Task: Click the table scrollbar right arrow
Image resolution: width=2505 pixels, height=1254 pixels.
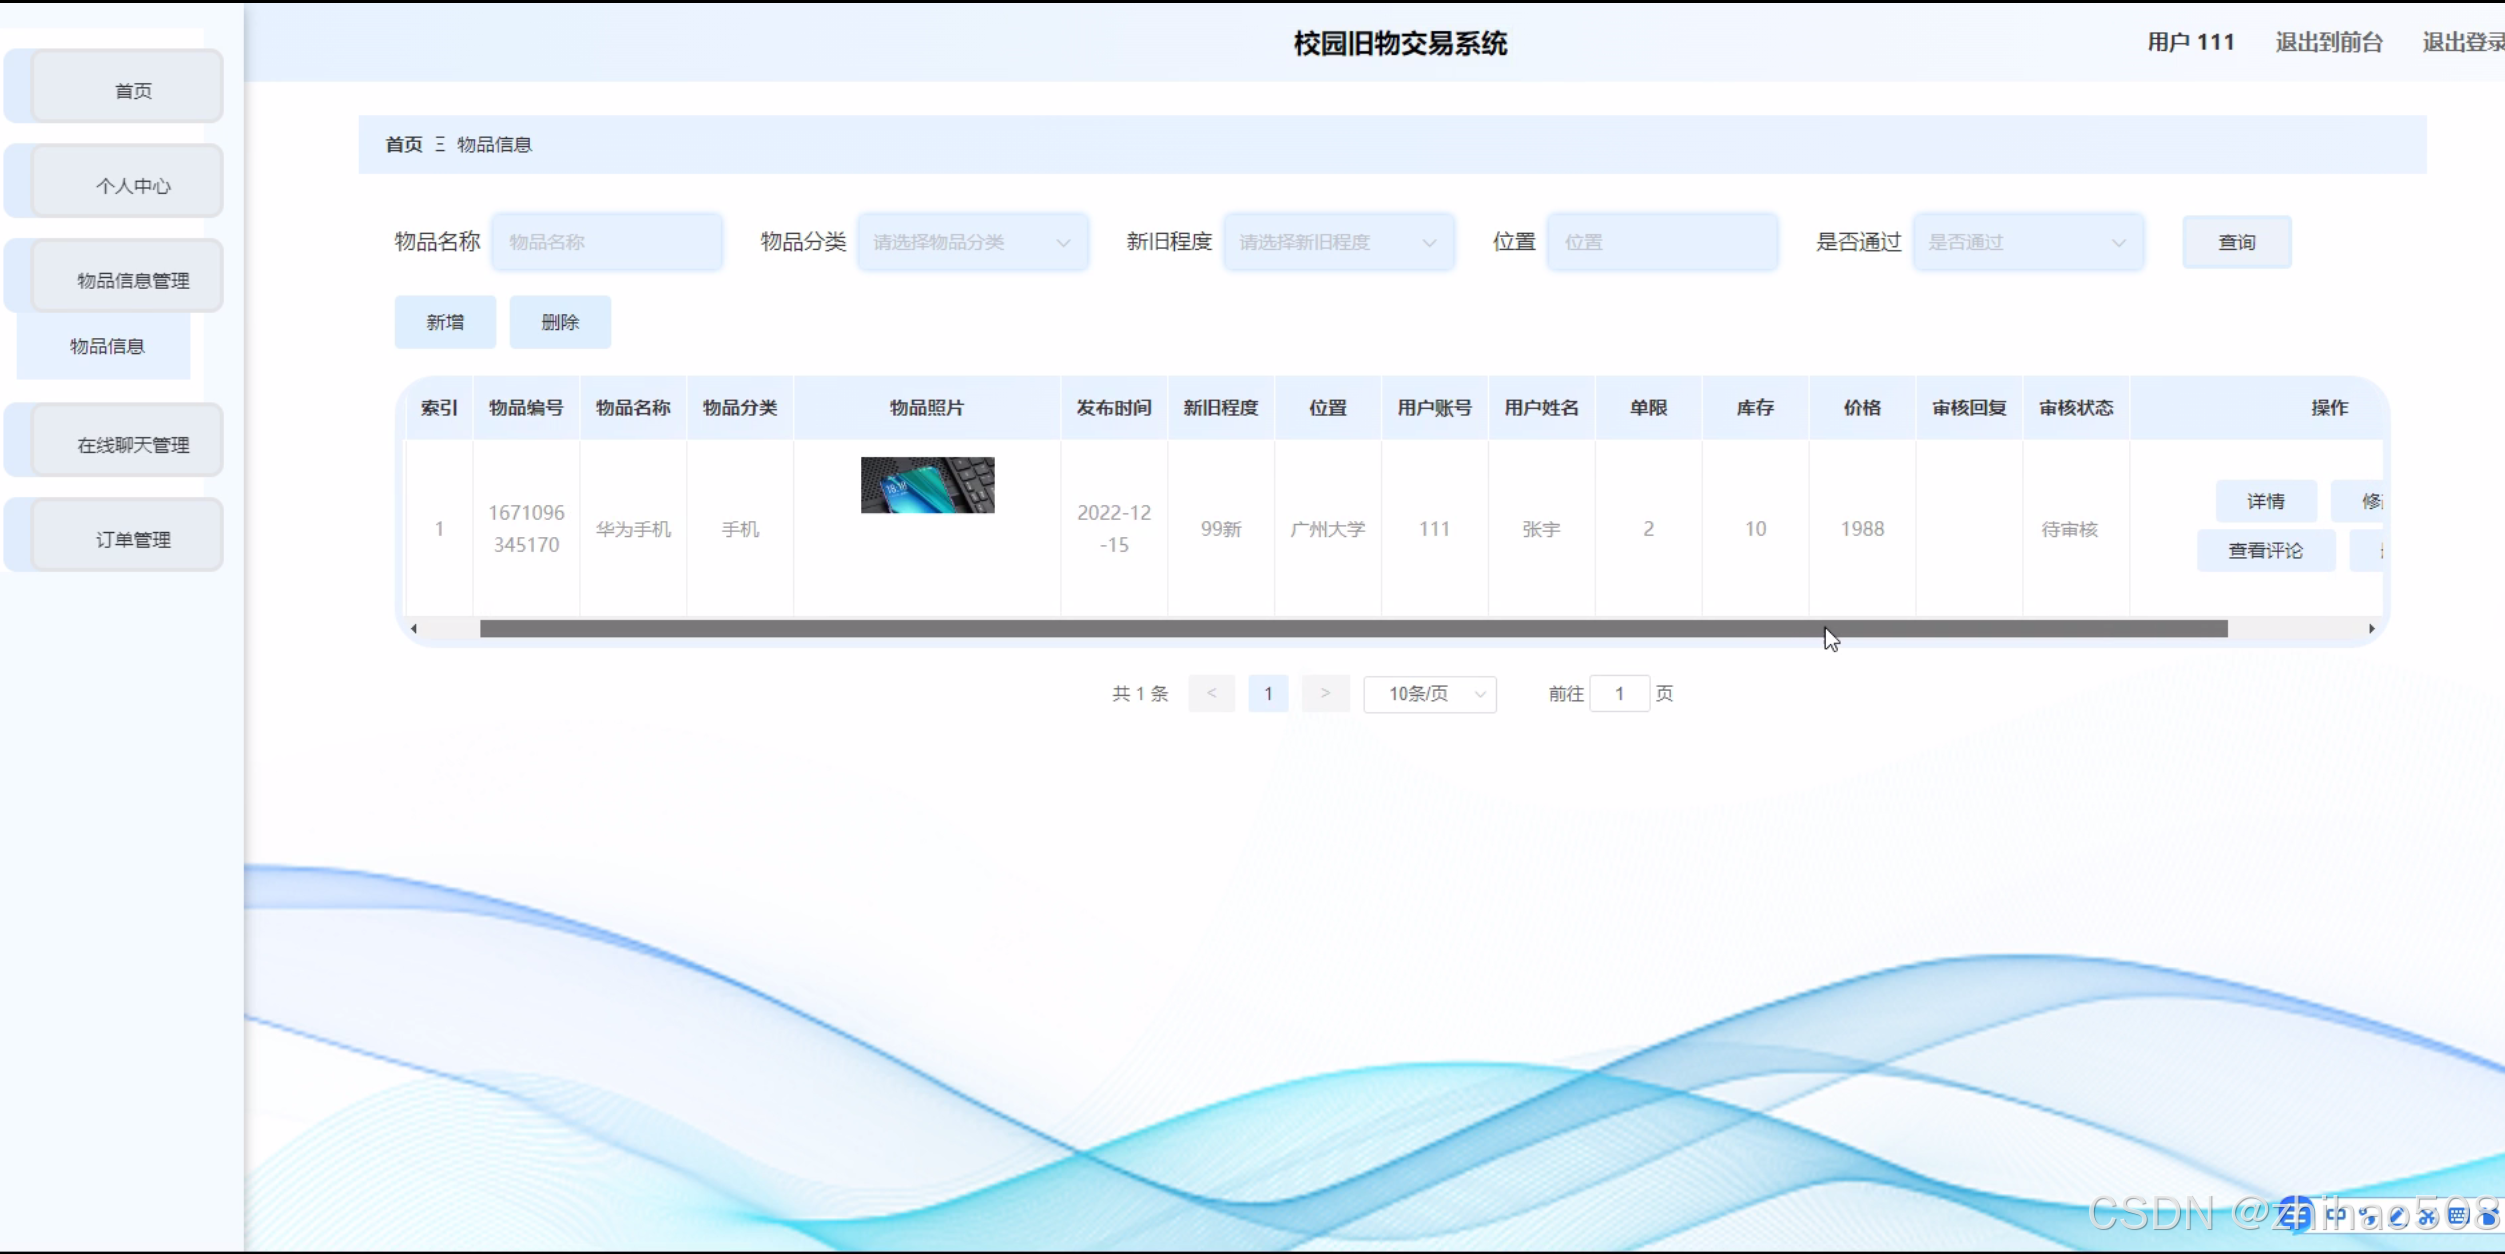Action: coord(2371,629)
